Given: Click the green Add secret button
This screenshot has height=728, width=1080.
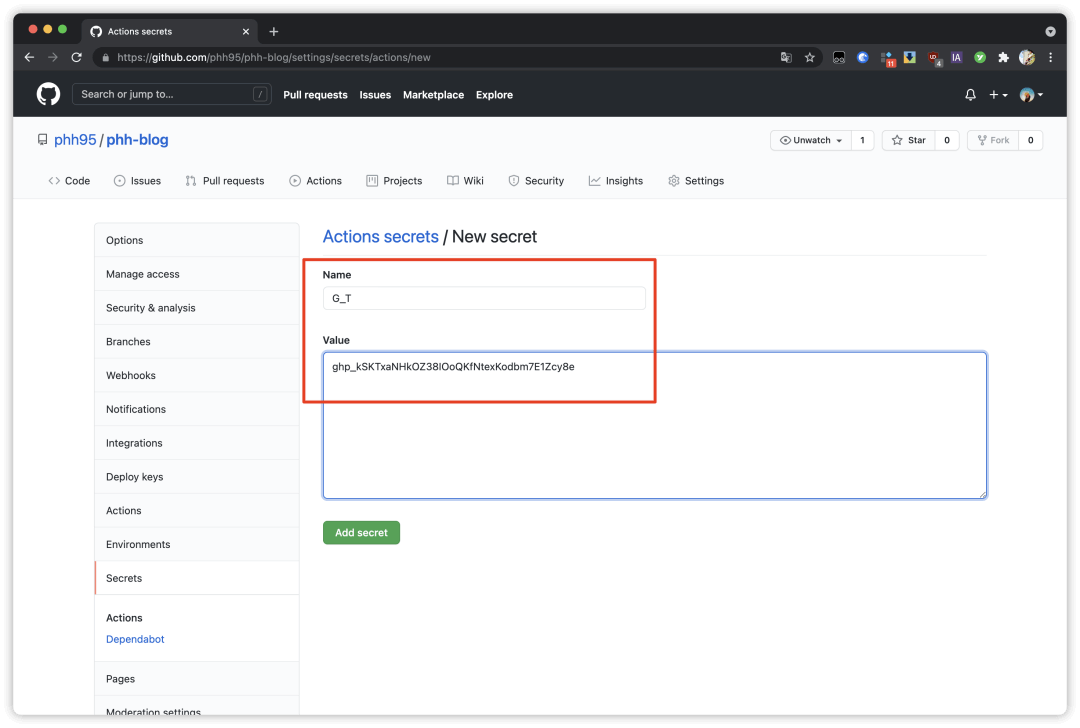Looking at the screenshot, I should [361, 532].
